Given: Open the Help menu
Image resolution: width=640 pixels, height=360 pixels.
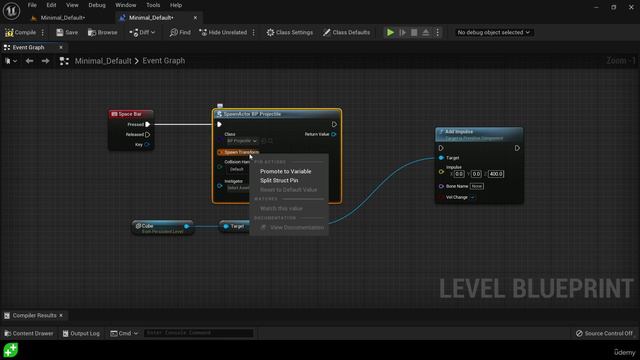Looking at the screenshot, I should (176, 5).
